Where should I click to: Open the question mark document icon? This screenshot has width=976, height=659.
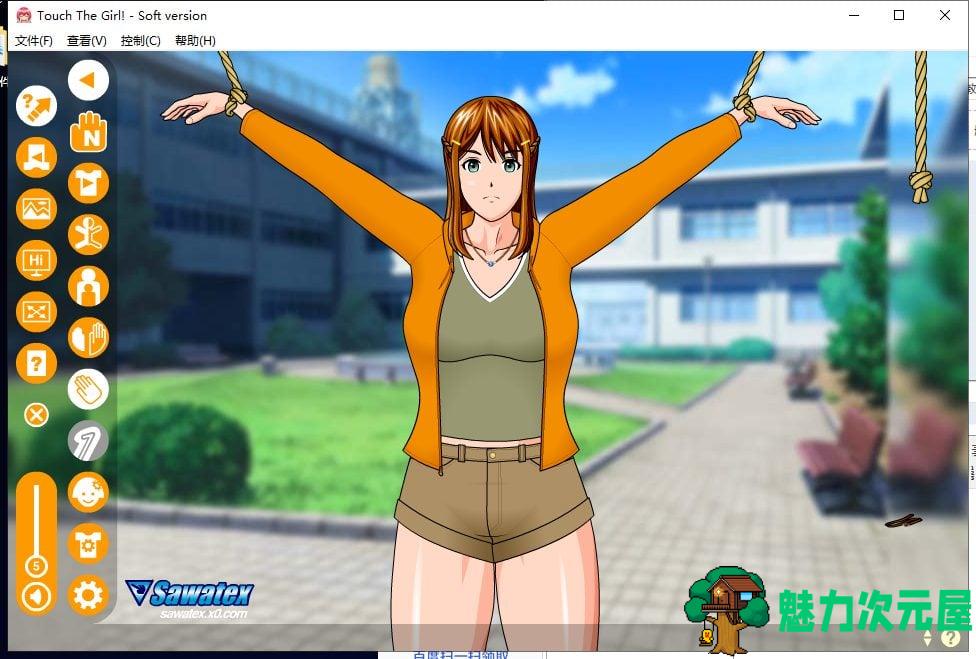click(36, 363)
